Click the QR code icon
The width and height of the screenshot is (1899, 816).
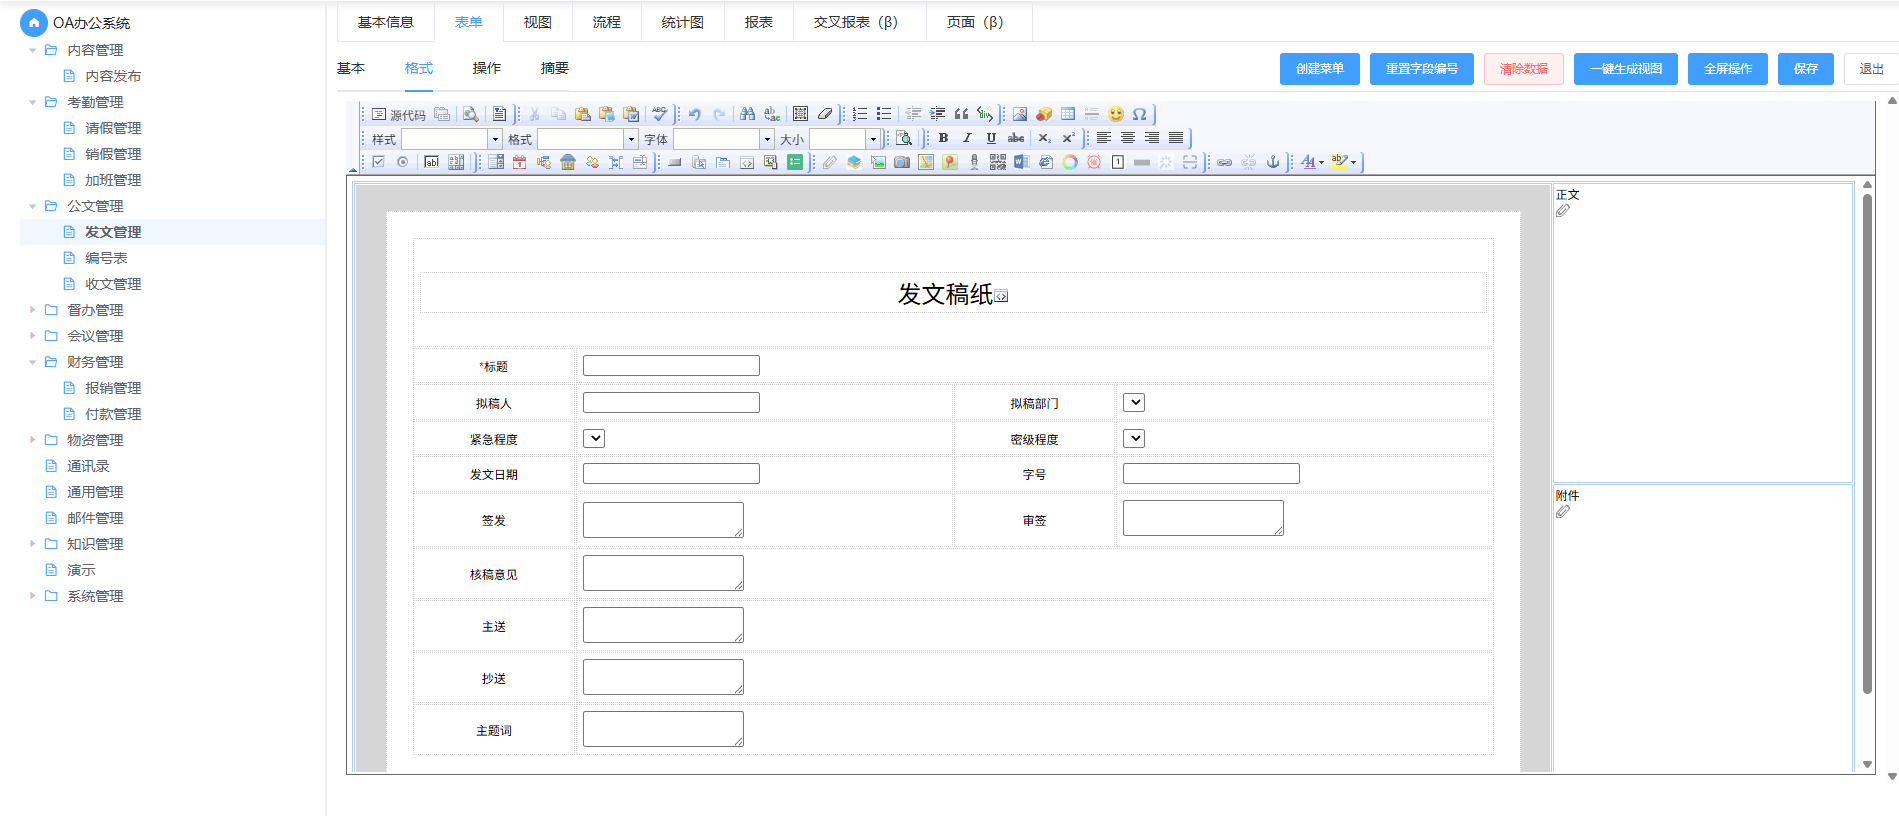(998, 162)
